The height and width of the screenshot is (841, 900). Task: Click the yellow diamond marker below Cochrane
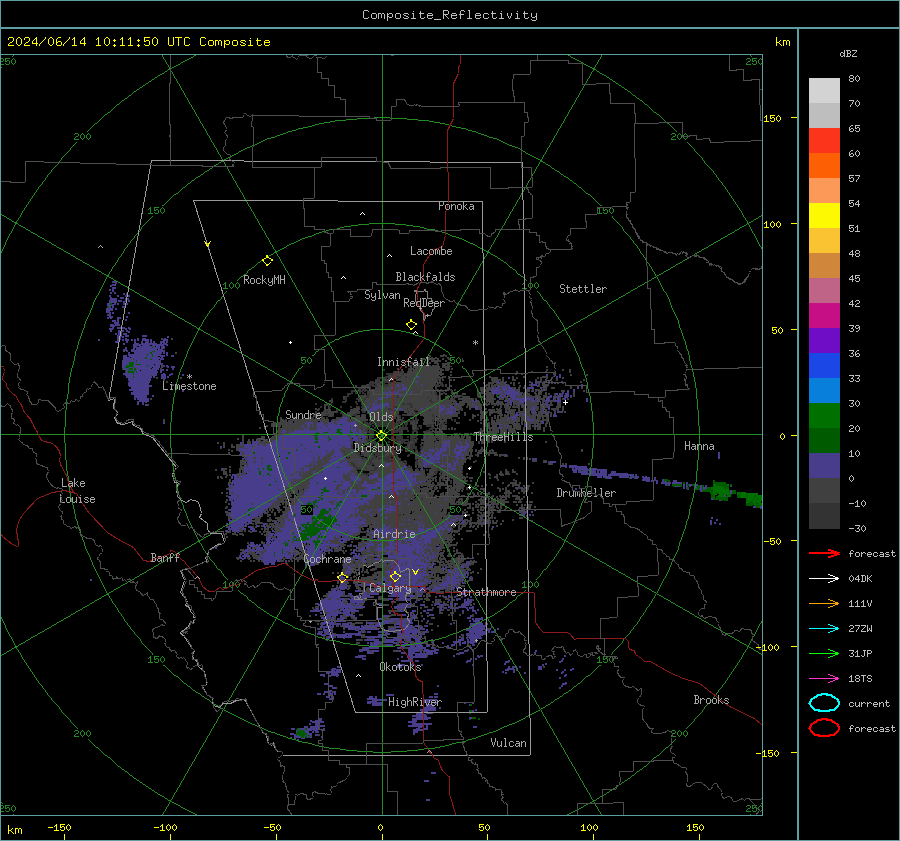[343, 578]
